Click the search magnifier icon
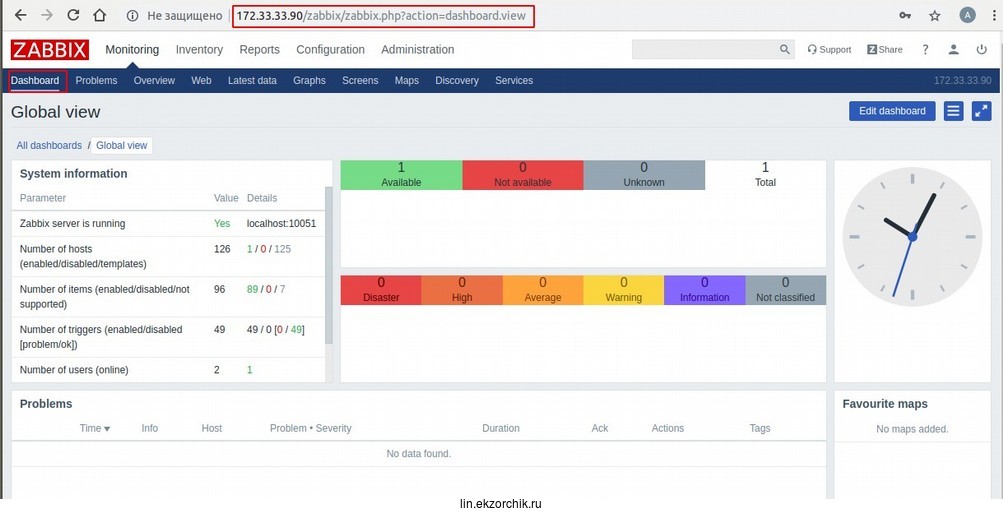 785,50
